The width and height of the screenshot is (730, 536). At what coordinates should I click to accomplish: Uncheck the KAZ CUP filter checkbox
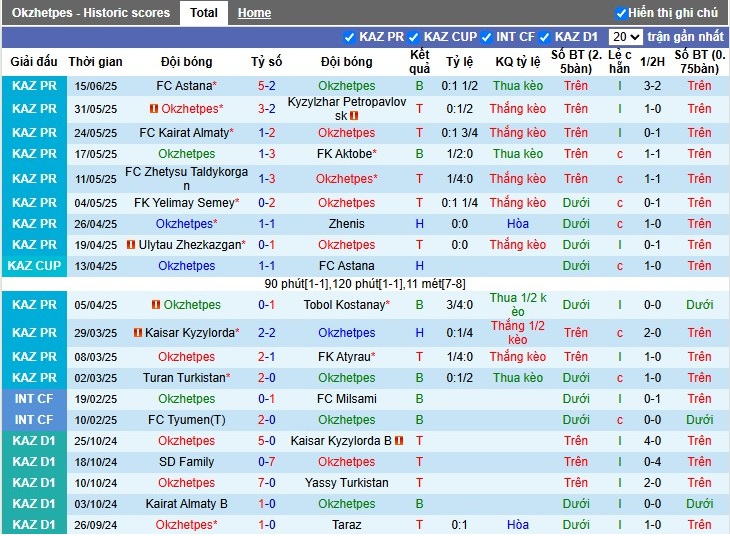point(413,37)
